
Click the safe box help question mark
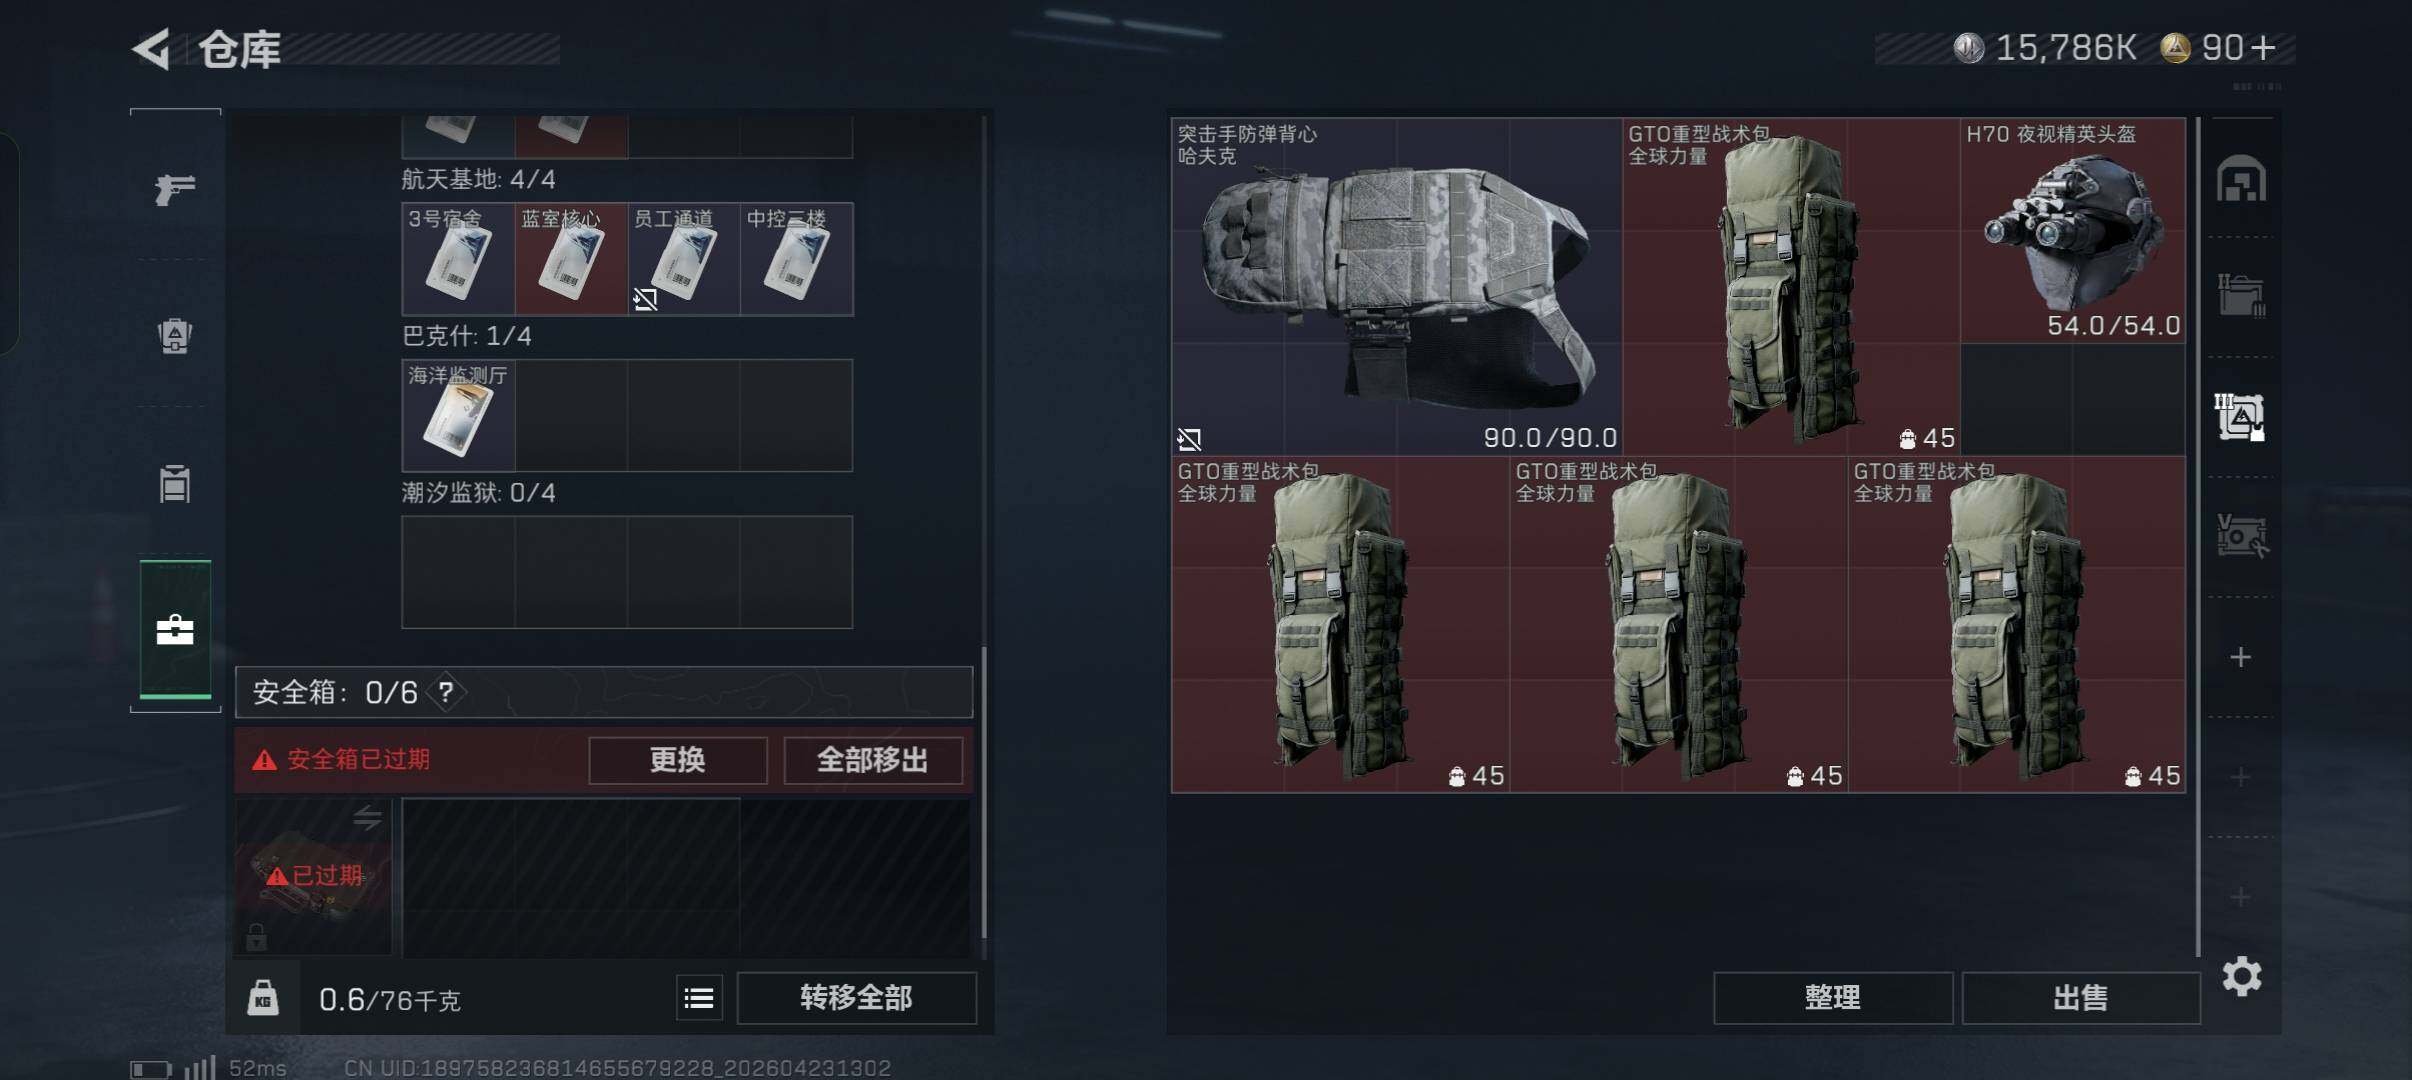[446, 692]
